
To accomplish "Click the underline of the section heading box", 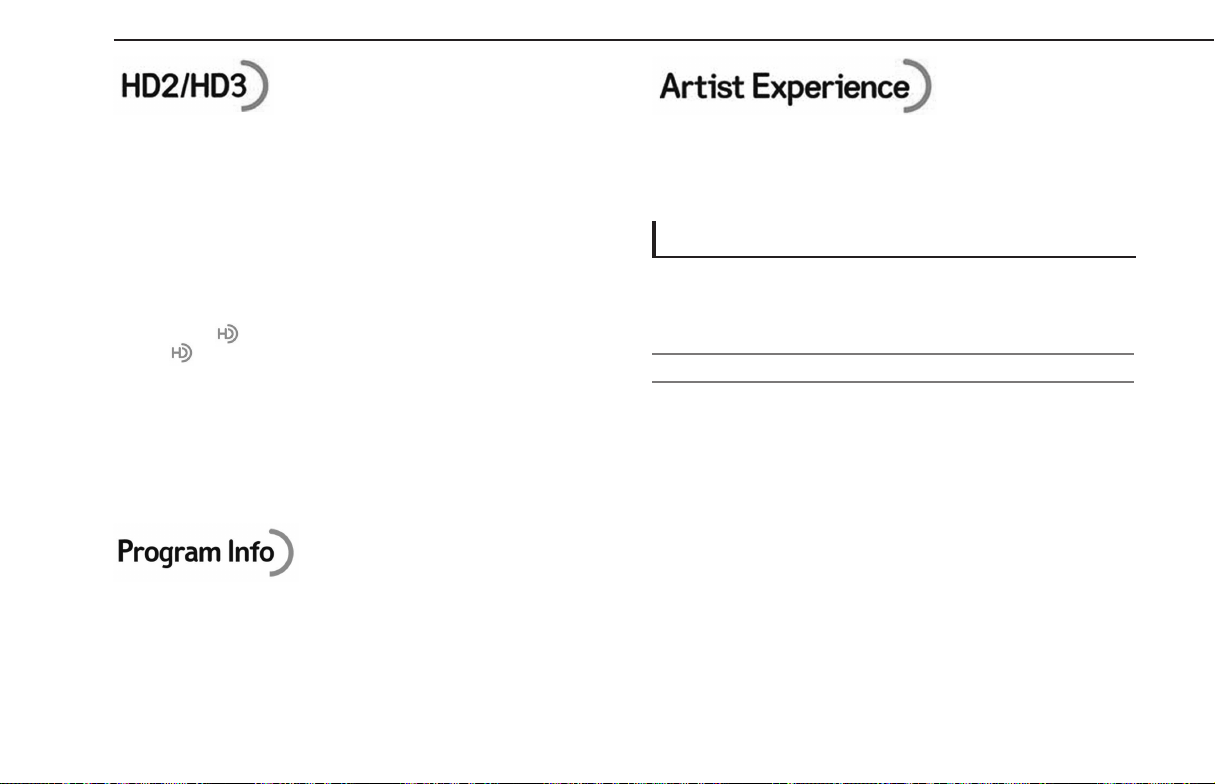I will (x=894, y=257).
